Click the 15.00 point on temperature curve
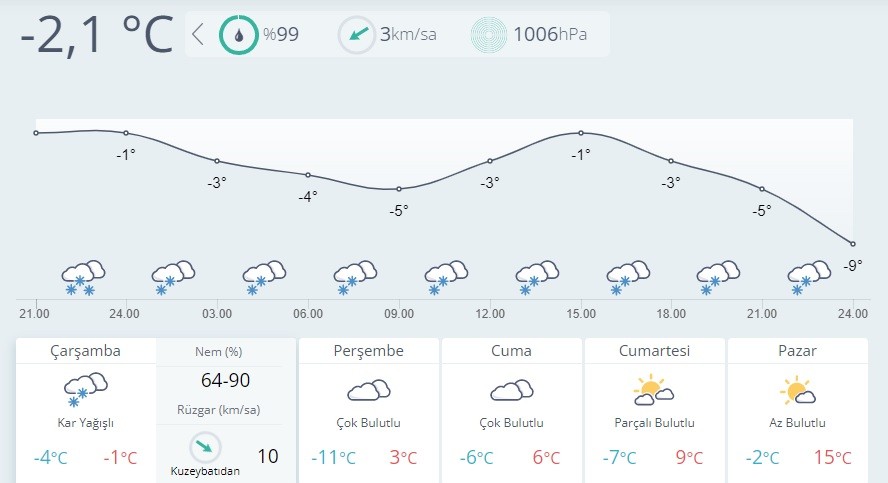This screenshot has width=888, height=483. [x=580, y=133]
